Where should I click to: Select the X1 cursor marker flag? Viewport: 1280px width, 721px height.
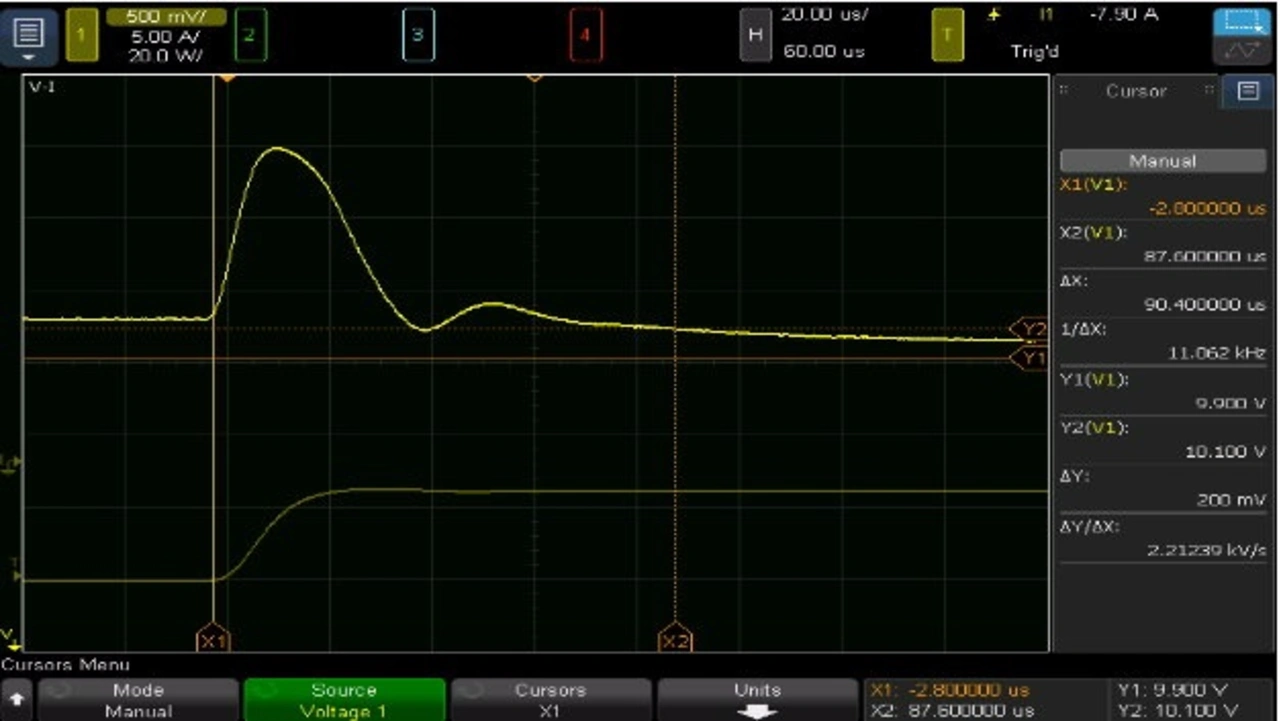click(x=213, y=641)
